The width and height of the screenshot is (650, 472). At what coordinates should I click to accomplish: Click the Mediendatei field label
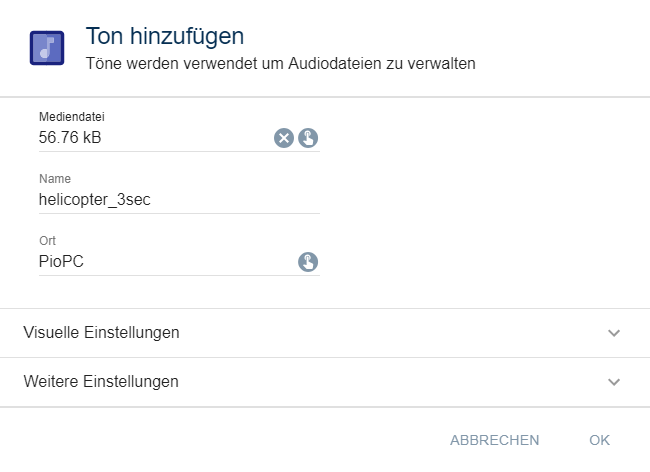(72, 117)
